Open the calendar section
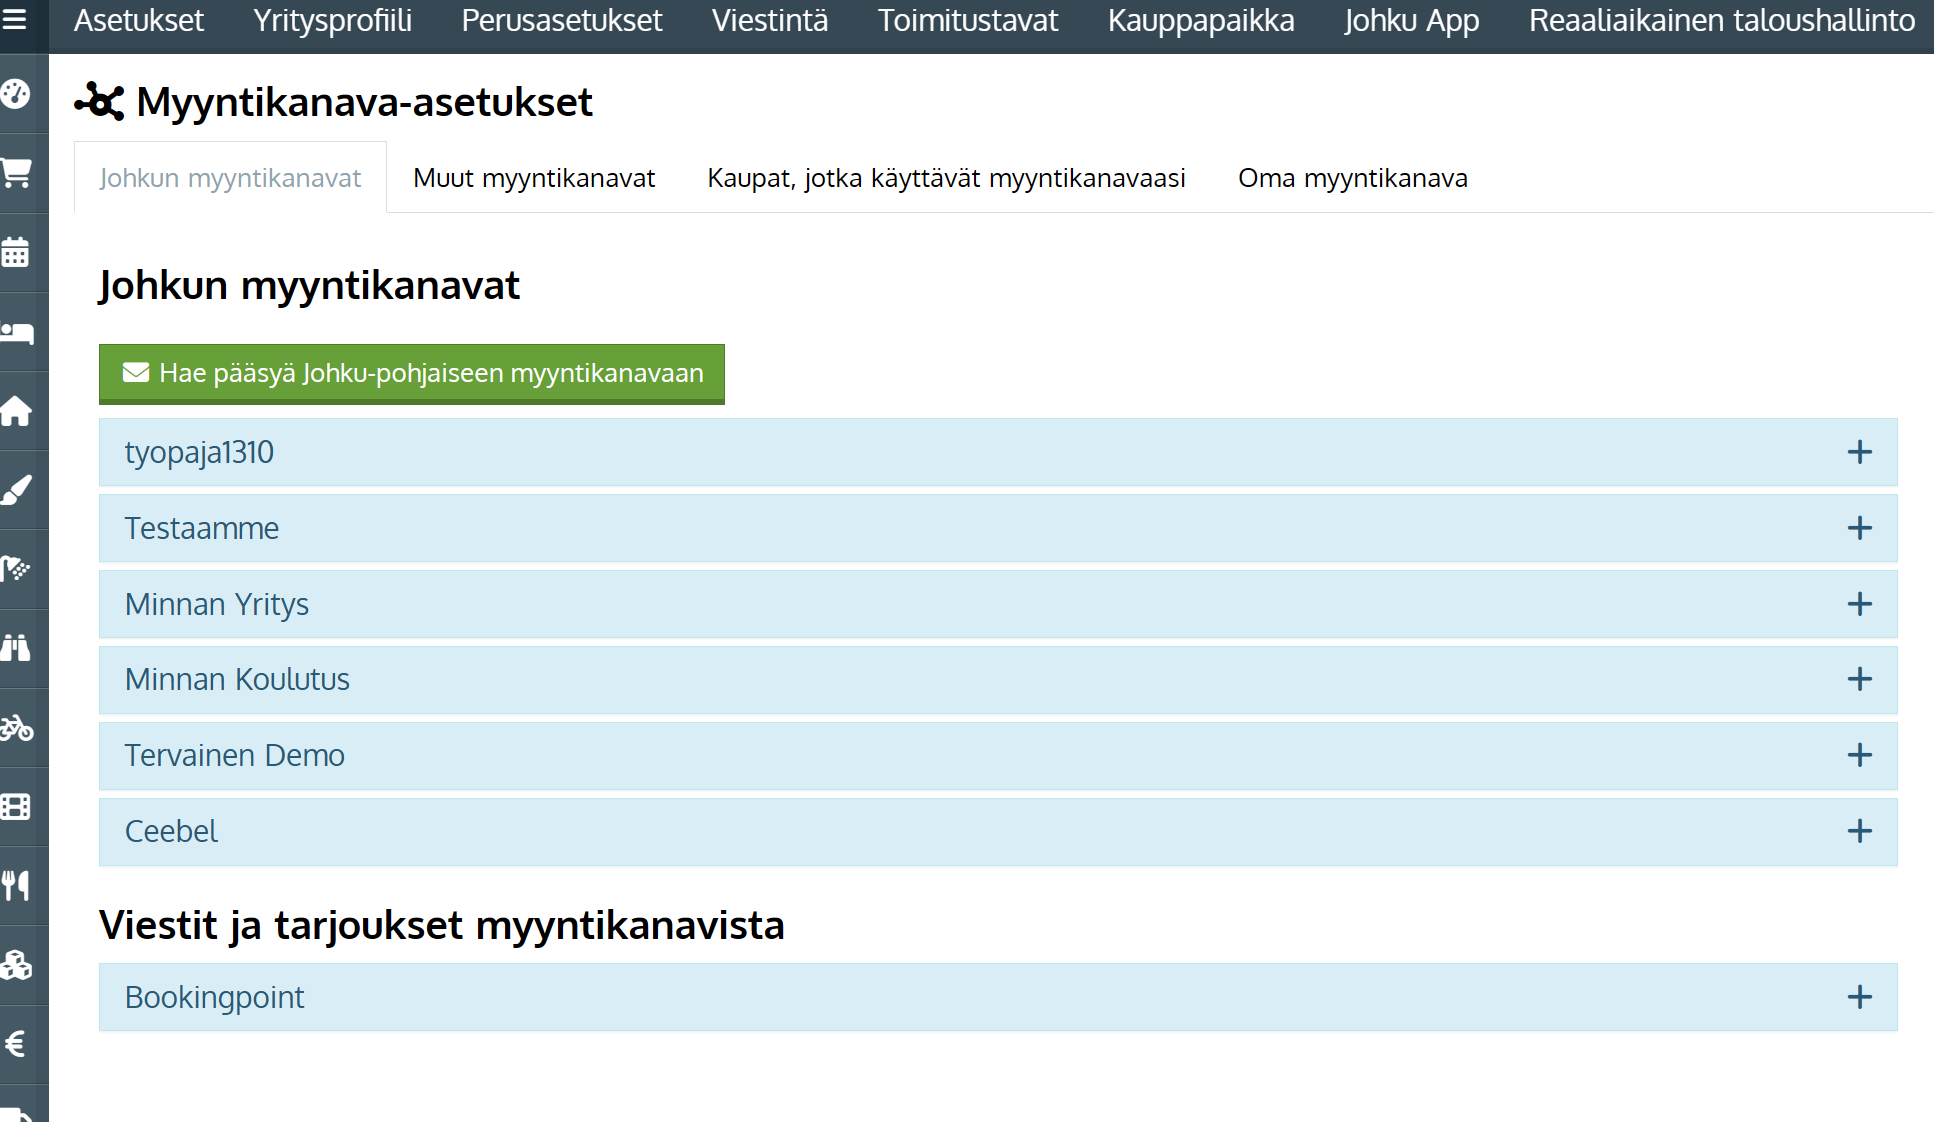Image resolution: width=1934 pixels, height=1122 pixels. point(16,252)
